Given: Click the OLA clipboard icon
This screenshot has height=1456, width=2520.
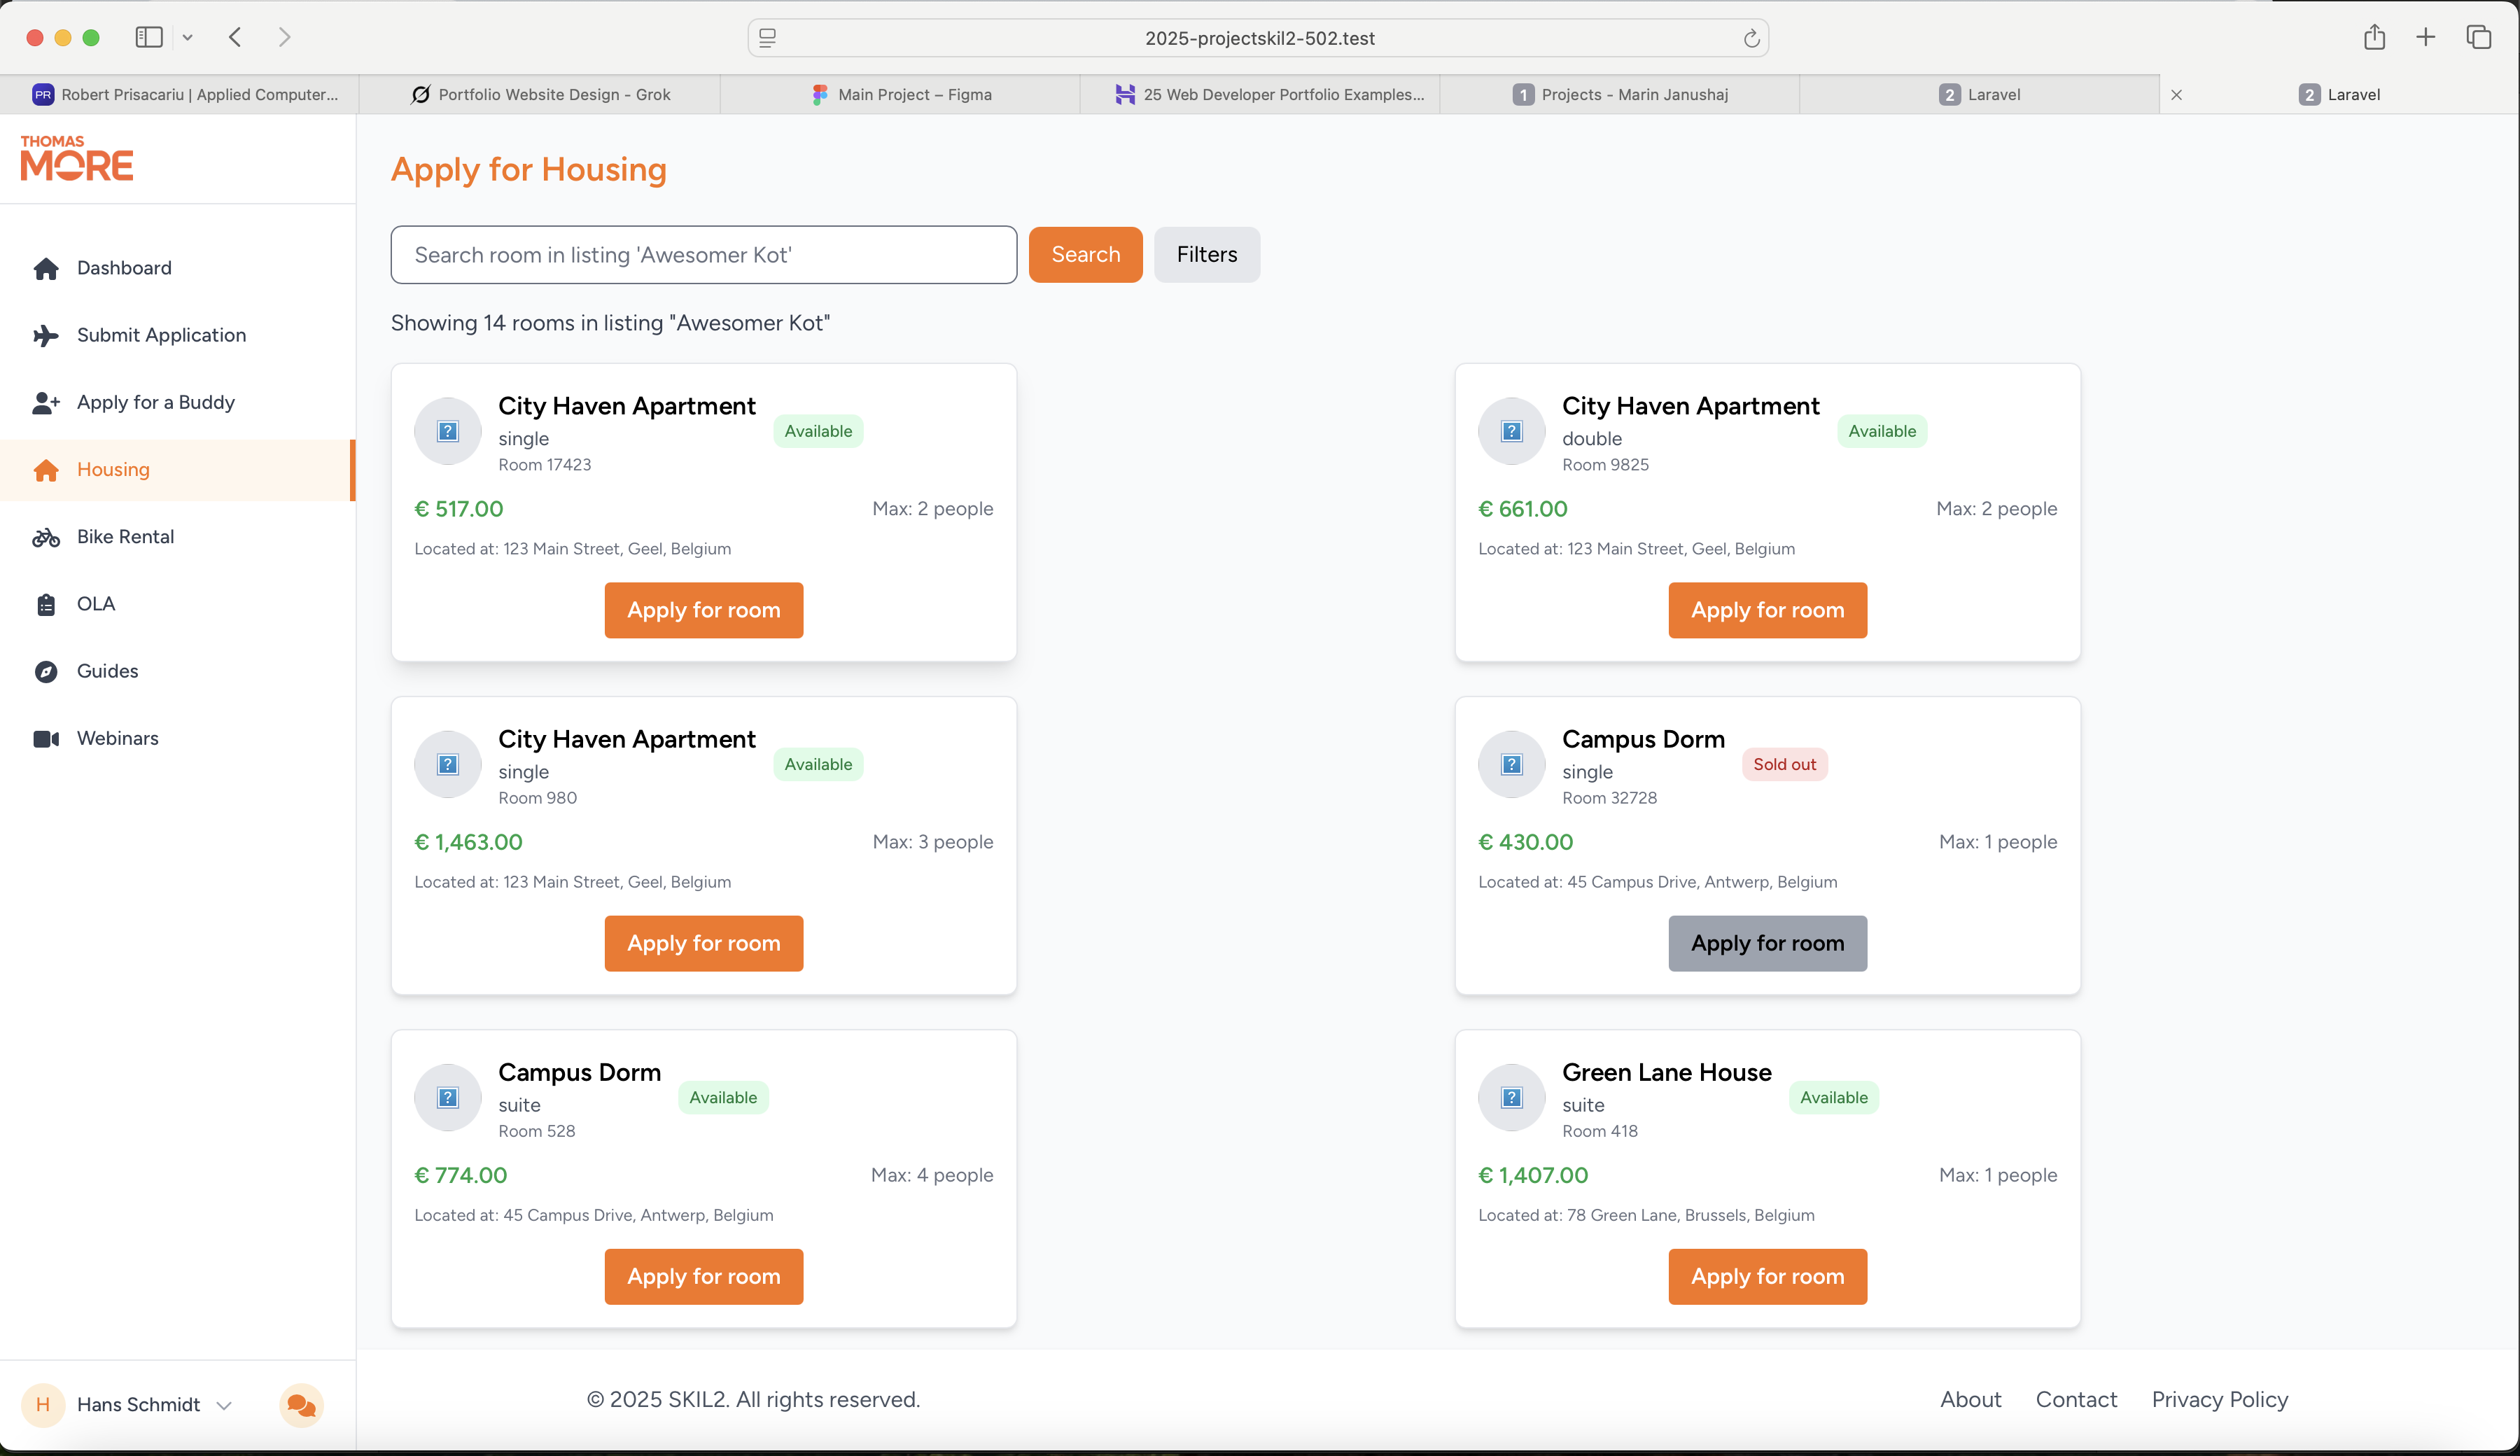Looking at the screenshot, I should (46, 604).
